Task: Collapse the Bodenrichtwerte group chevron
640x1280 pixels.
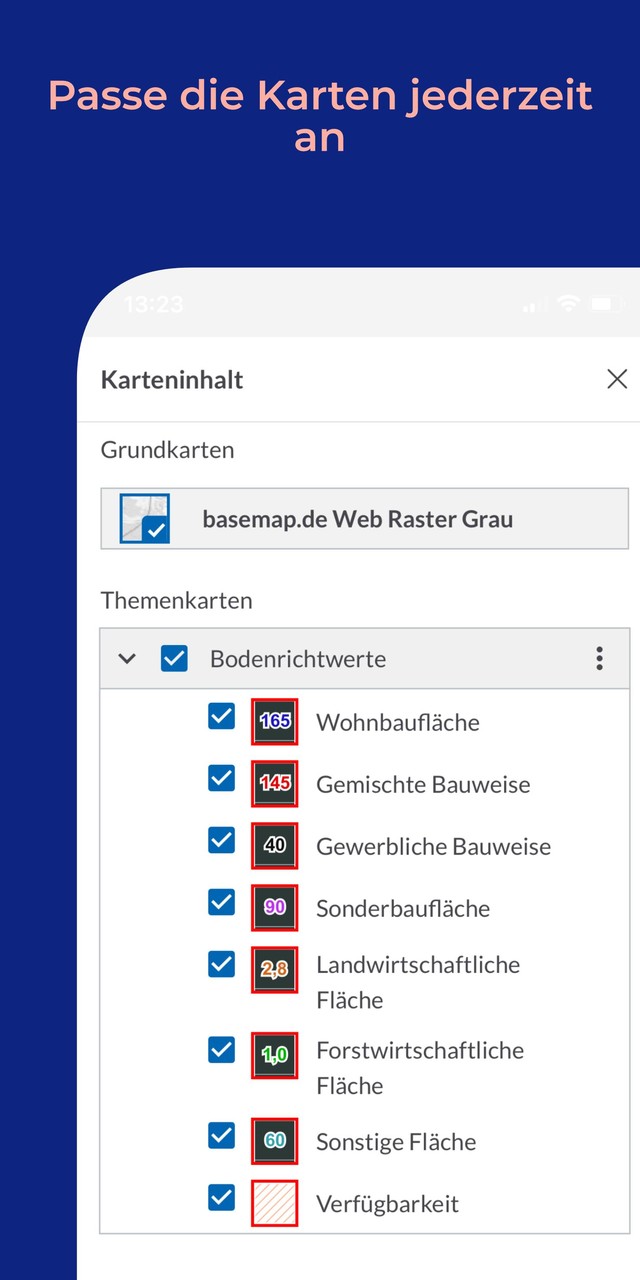Action: 127,658
